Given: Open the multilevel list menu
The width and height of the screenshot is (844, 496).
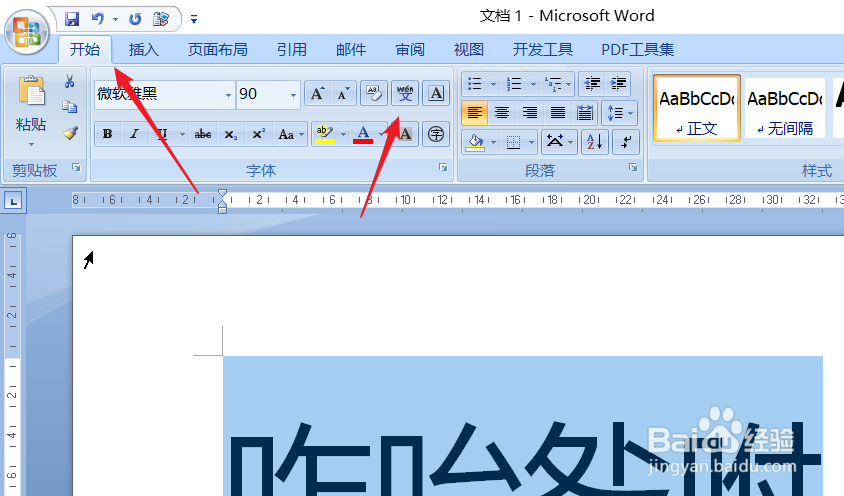Looking at the screenshot, I should (558, 83).
